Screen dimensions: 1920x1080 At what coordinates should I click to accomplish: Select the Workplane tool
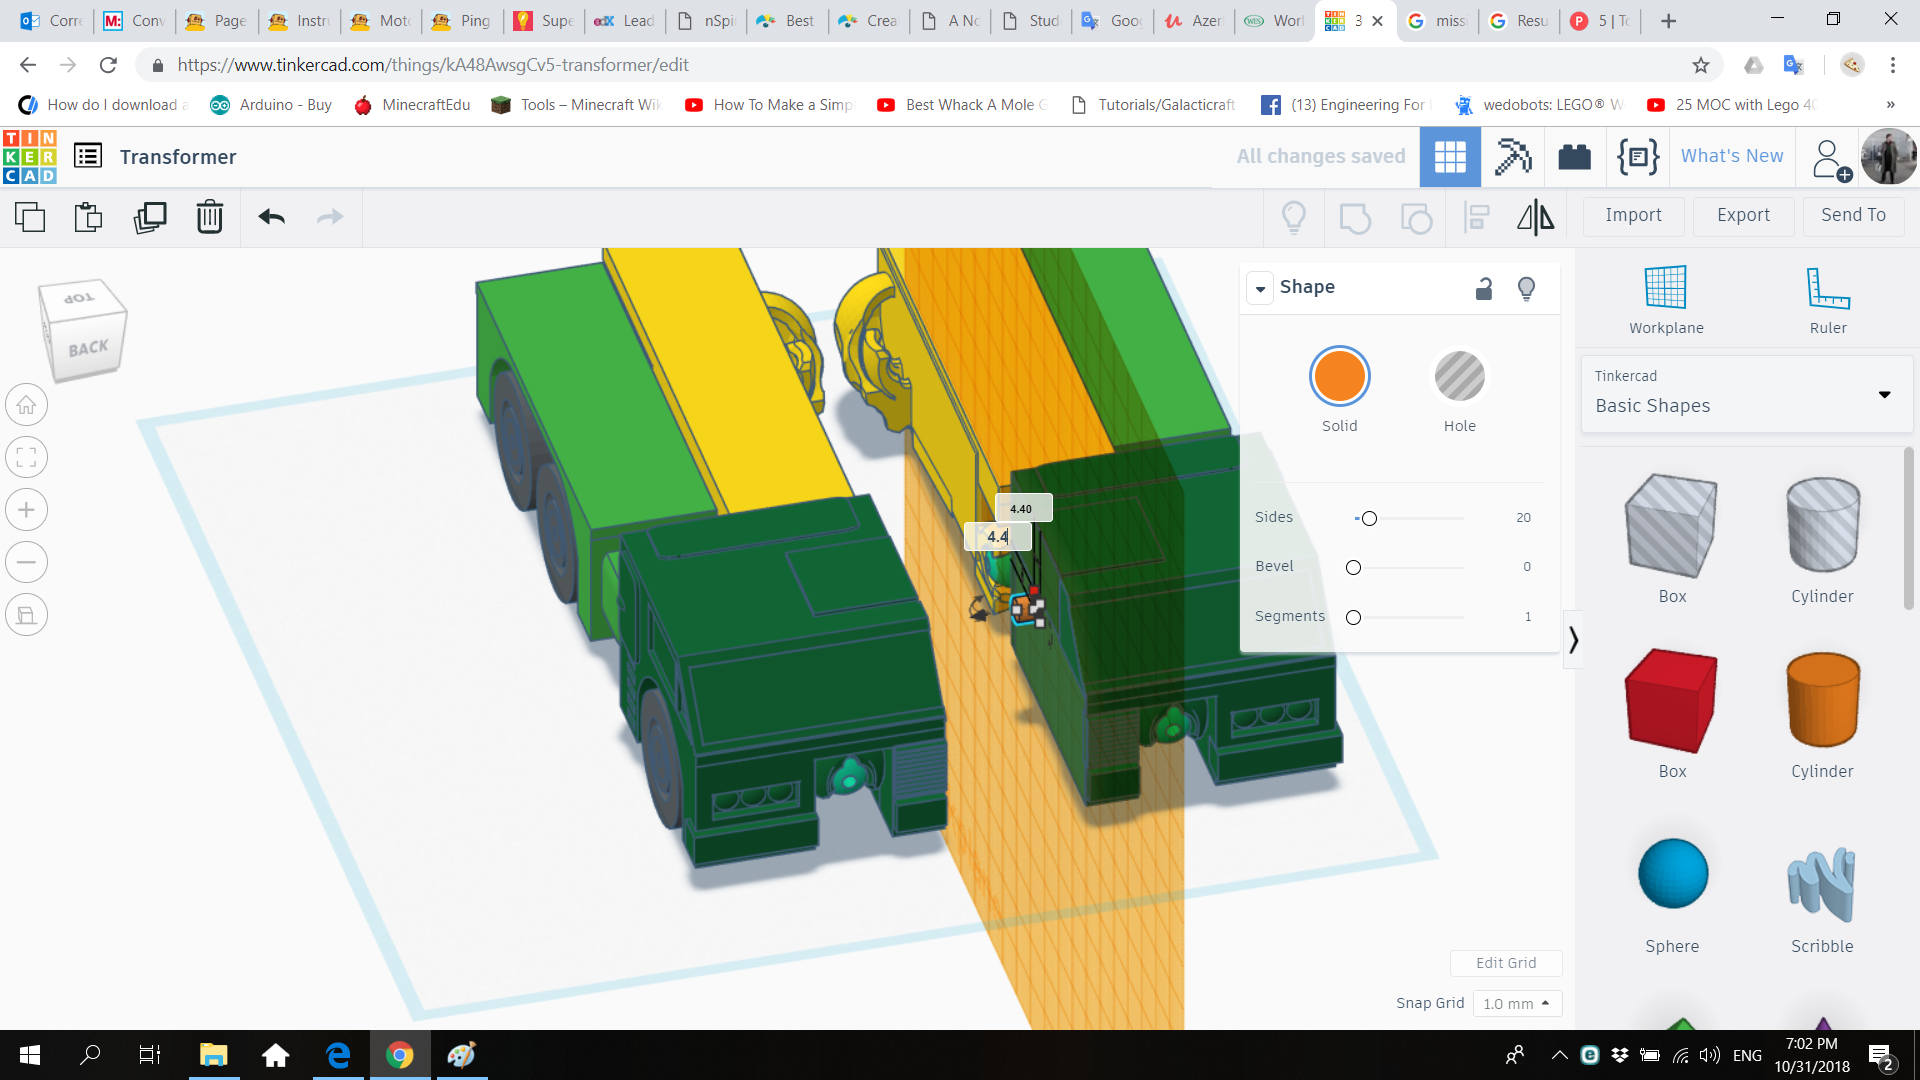[x=1665, y=298]
